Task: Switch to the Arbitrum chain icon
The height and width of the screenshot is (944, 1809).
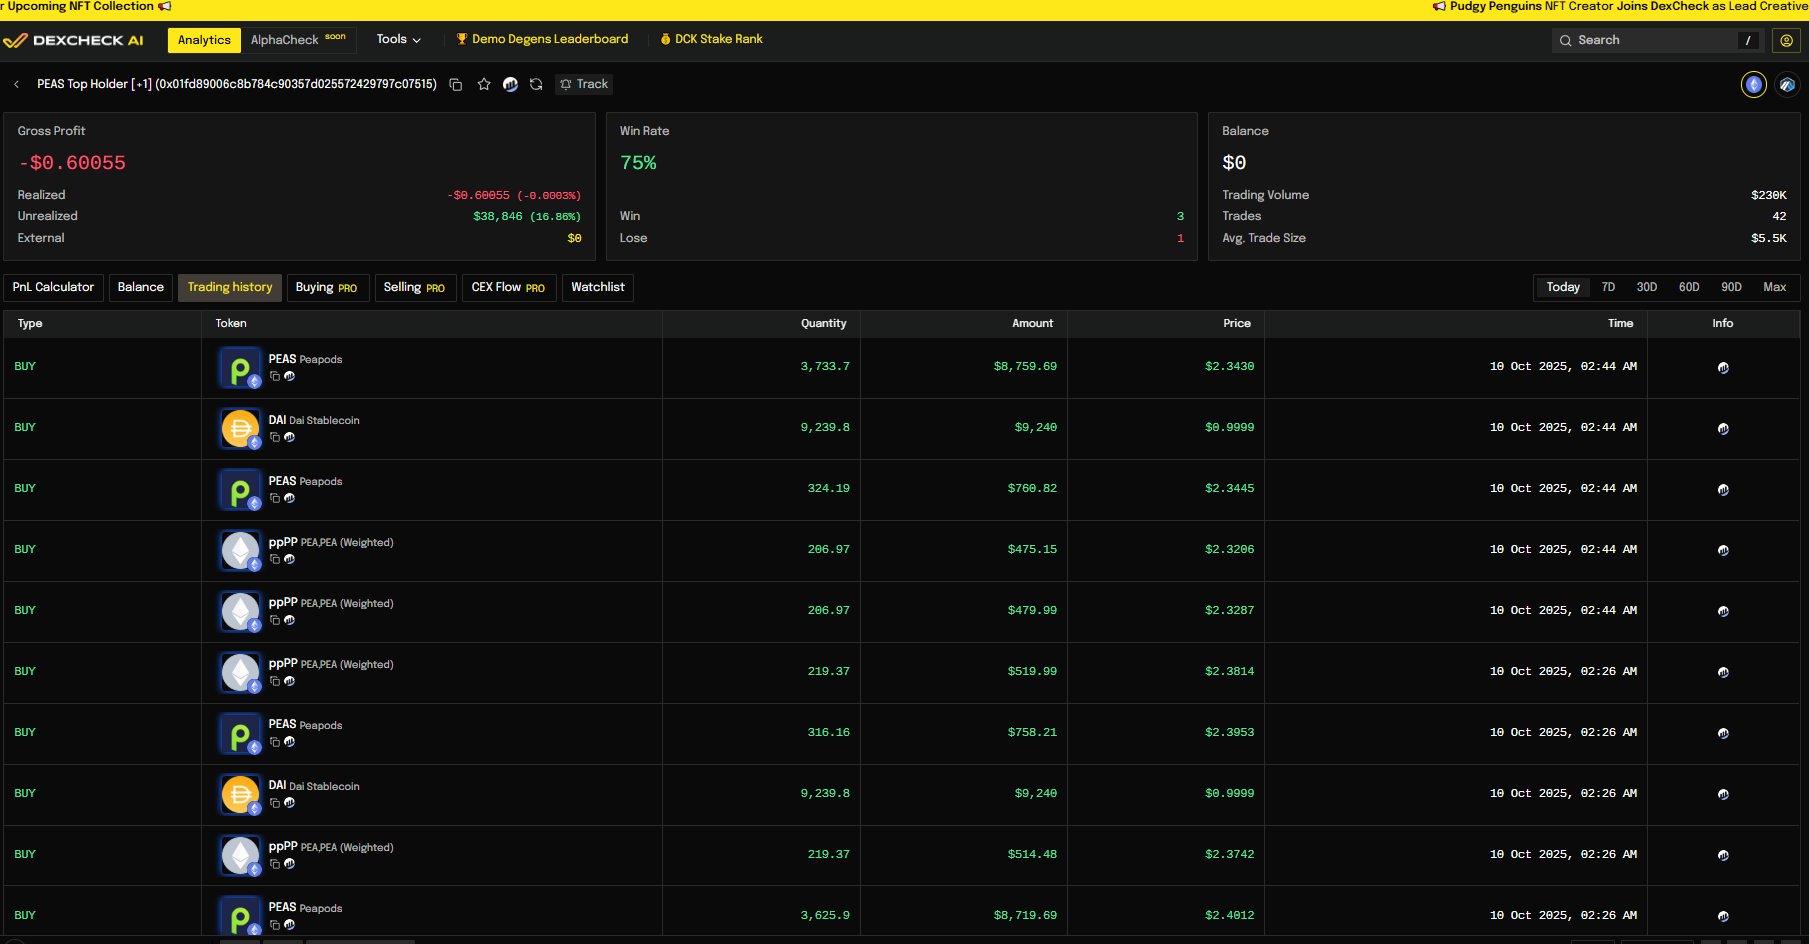Action: click(1786, 85)
